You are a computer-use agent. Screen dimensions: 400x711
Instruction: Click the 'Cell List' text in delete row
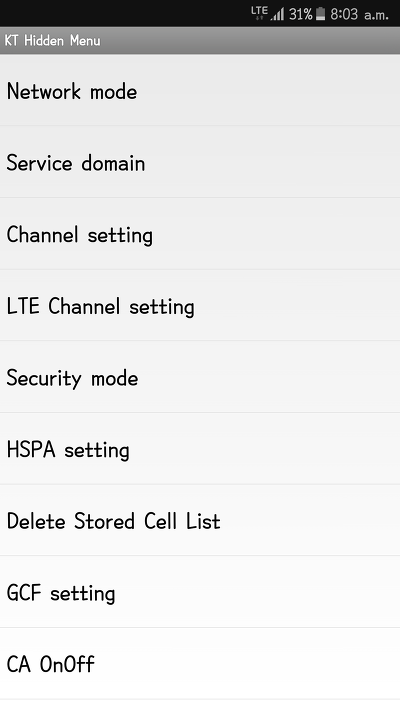point(182,521)
